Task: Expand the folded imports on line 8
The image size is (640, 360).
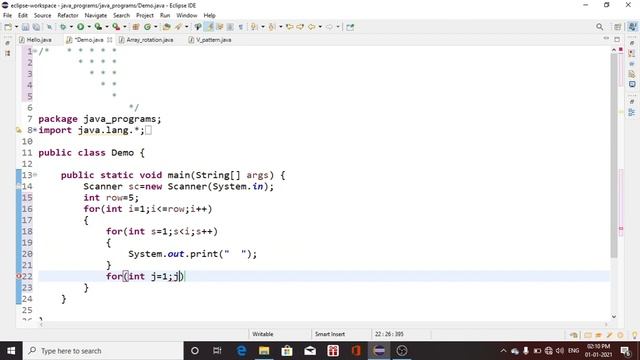Action: (35, 130)
